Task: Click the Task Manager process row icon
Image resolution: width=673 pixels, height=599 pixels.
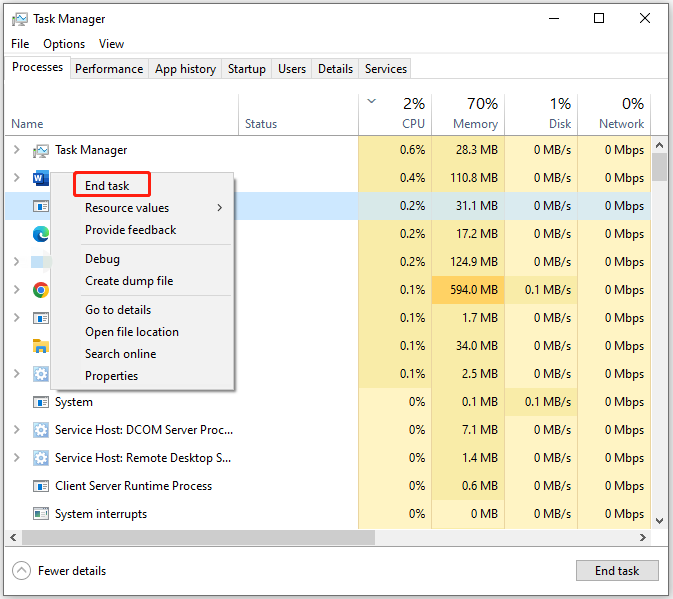Action: (41, 150)
